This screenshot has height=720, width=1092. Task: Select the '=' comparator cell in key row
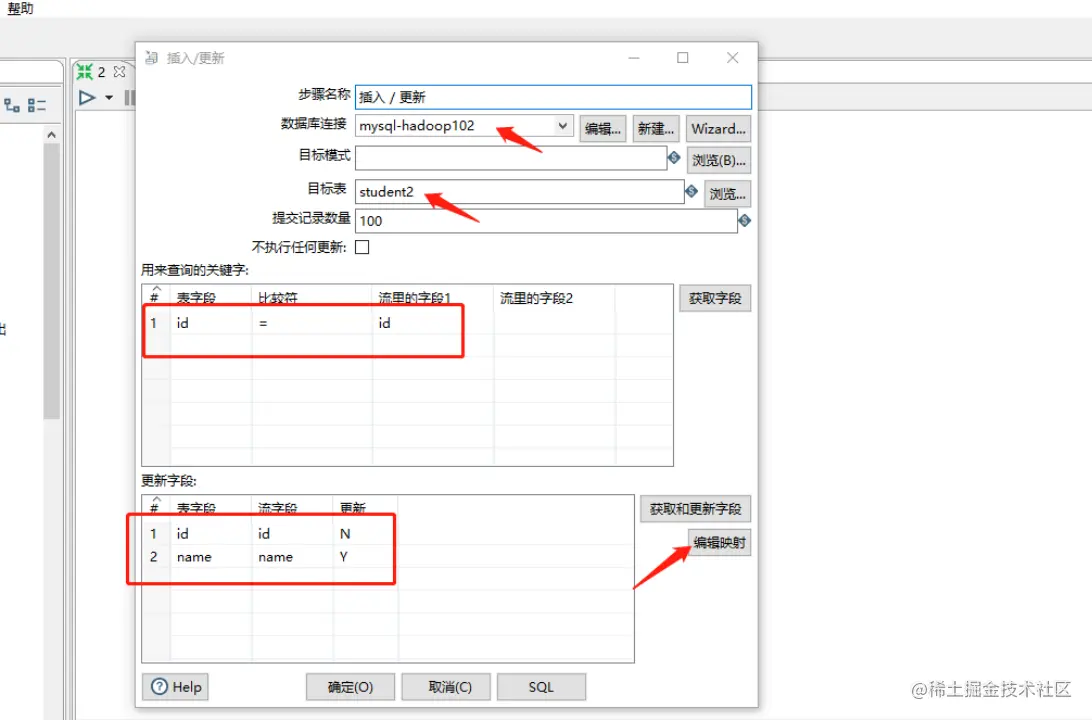point(312,323)
